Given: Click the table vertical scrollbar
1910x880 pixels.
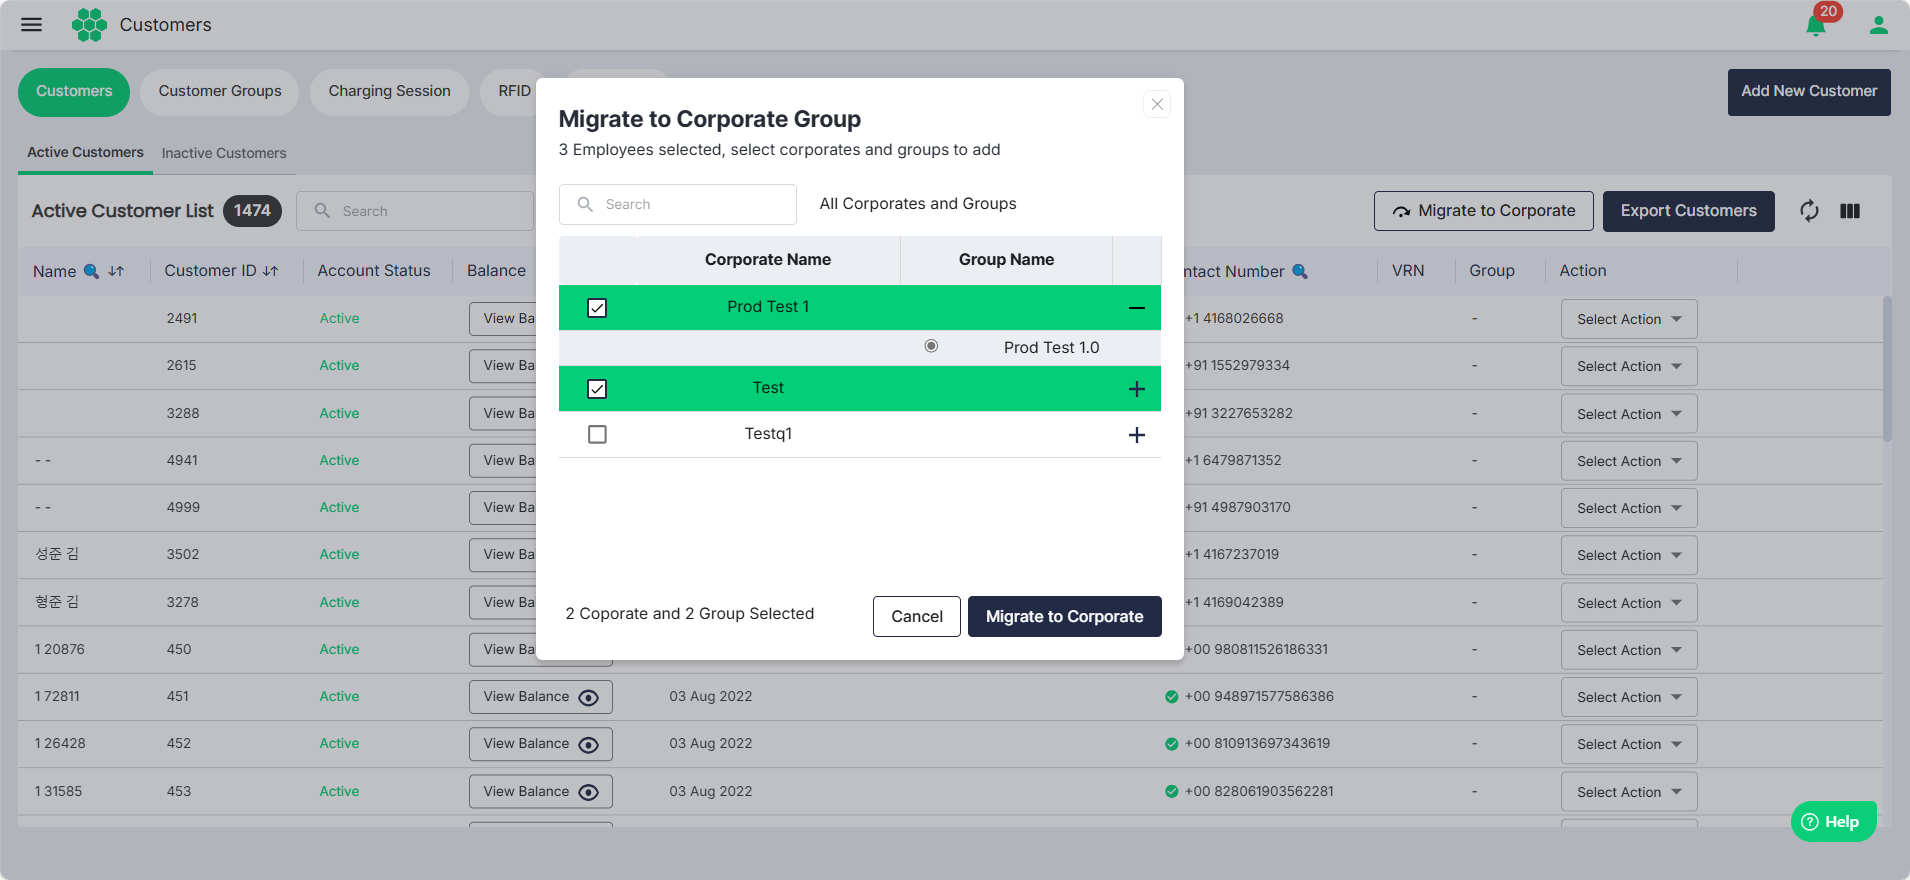Looking at the screenshot, I should (x=1887, y=369).
